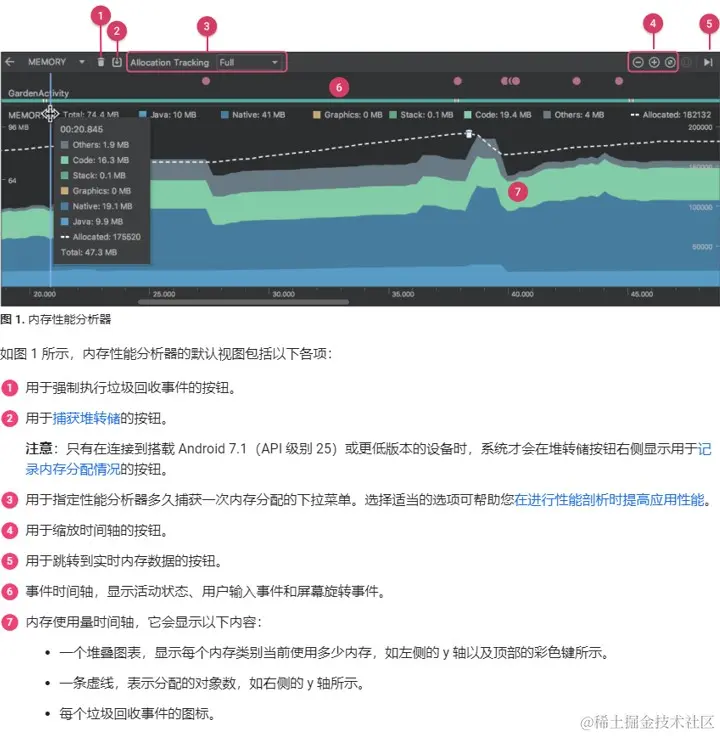
Task: Click tooltip Total: 47.3 MB value
Action: [89, 253]
